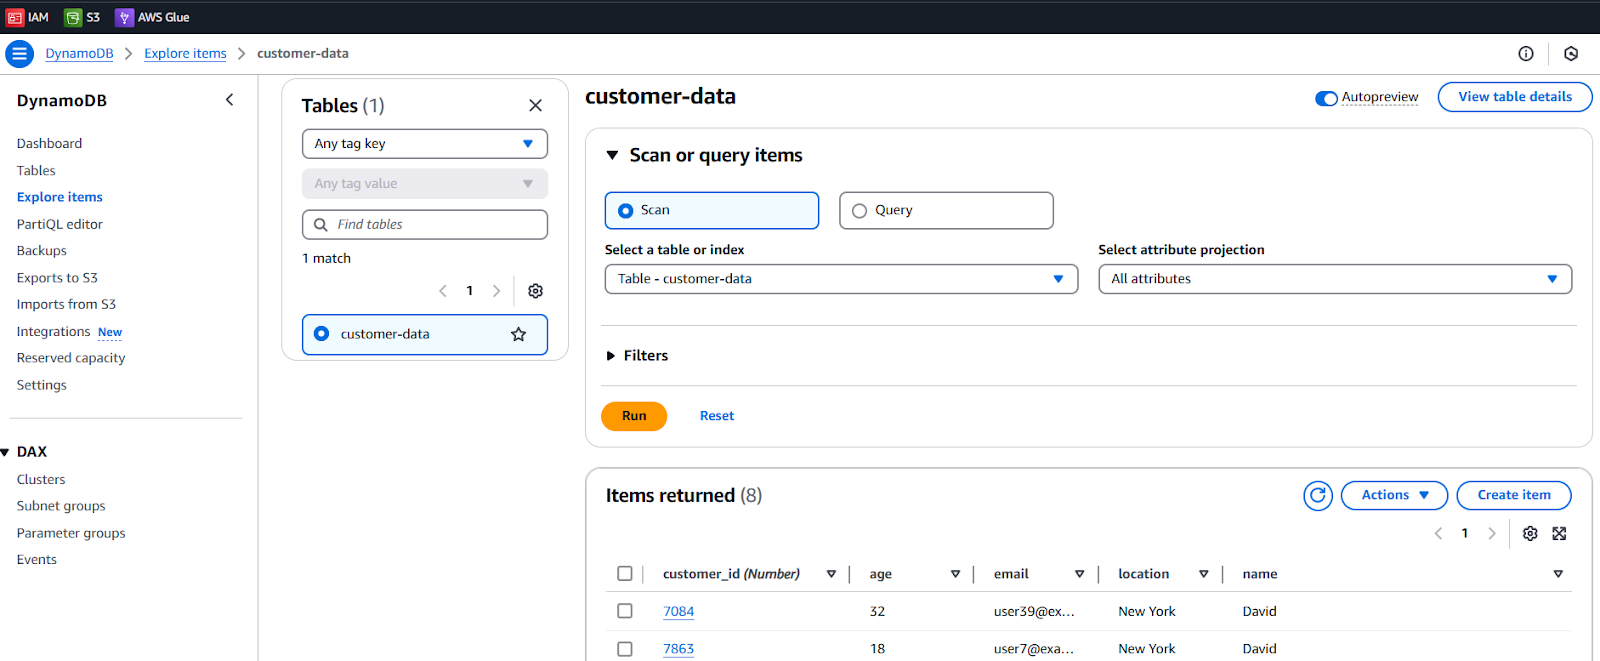Viewport: 1600px width, 661px height.
Task: Click the search icon in Find tables
Action: (x=321, y=225)
